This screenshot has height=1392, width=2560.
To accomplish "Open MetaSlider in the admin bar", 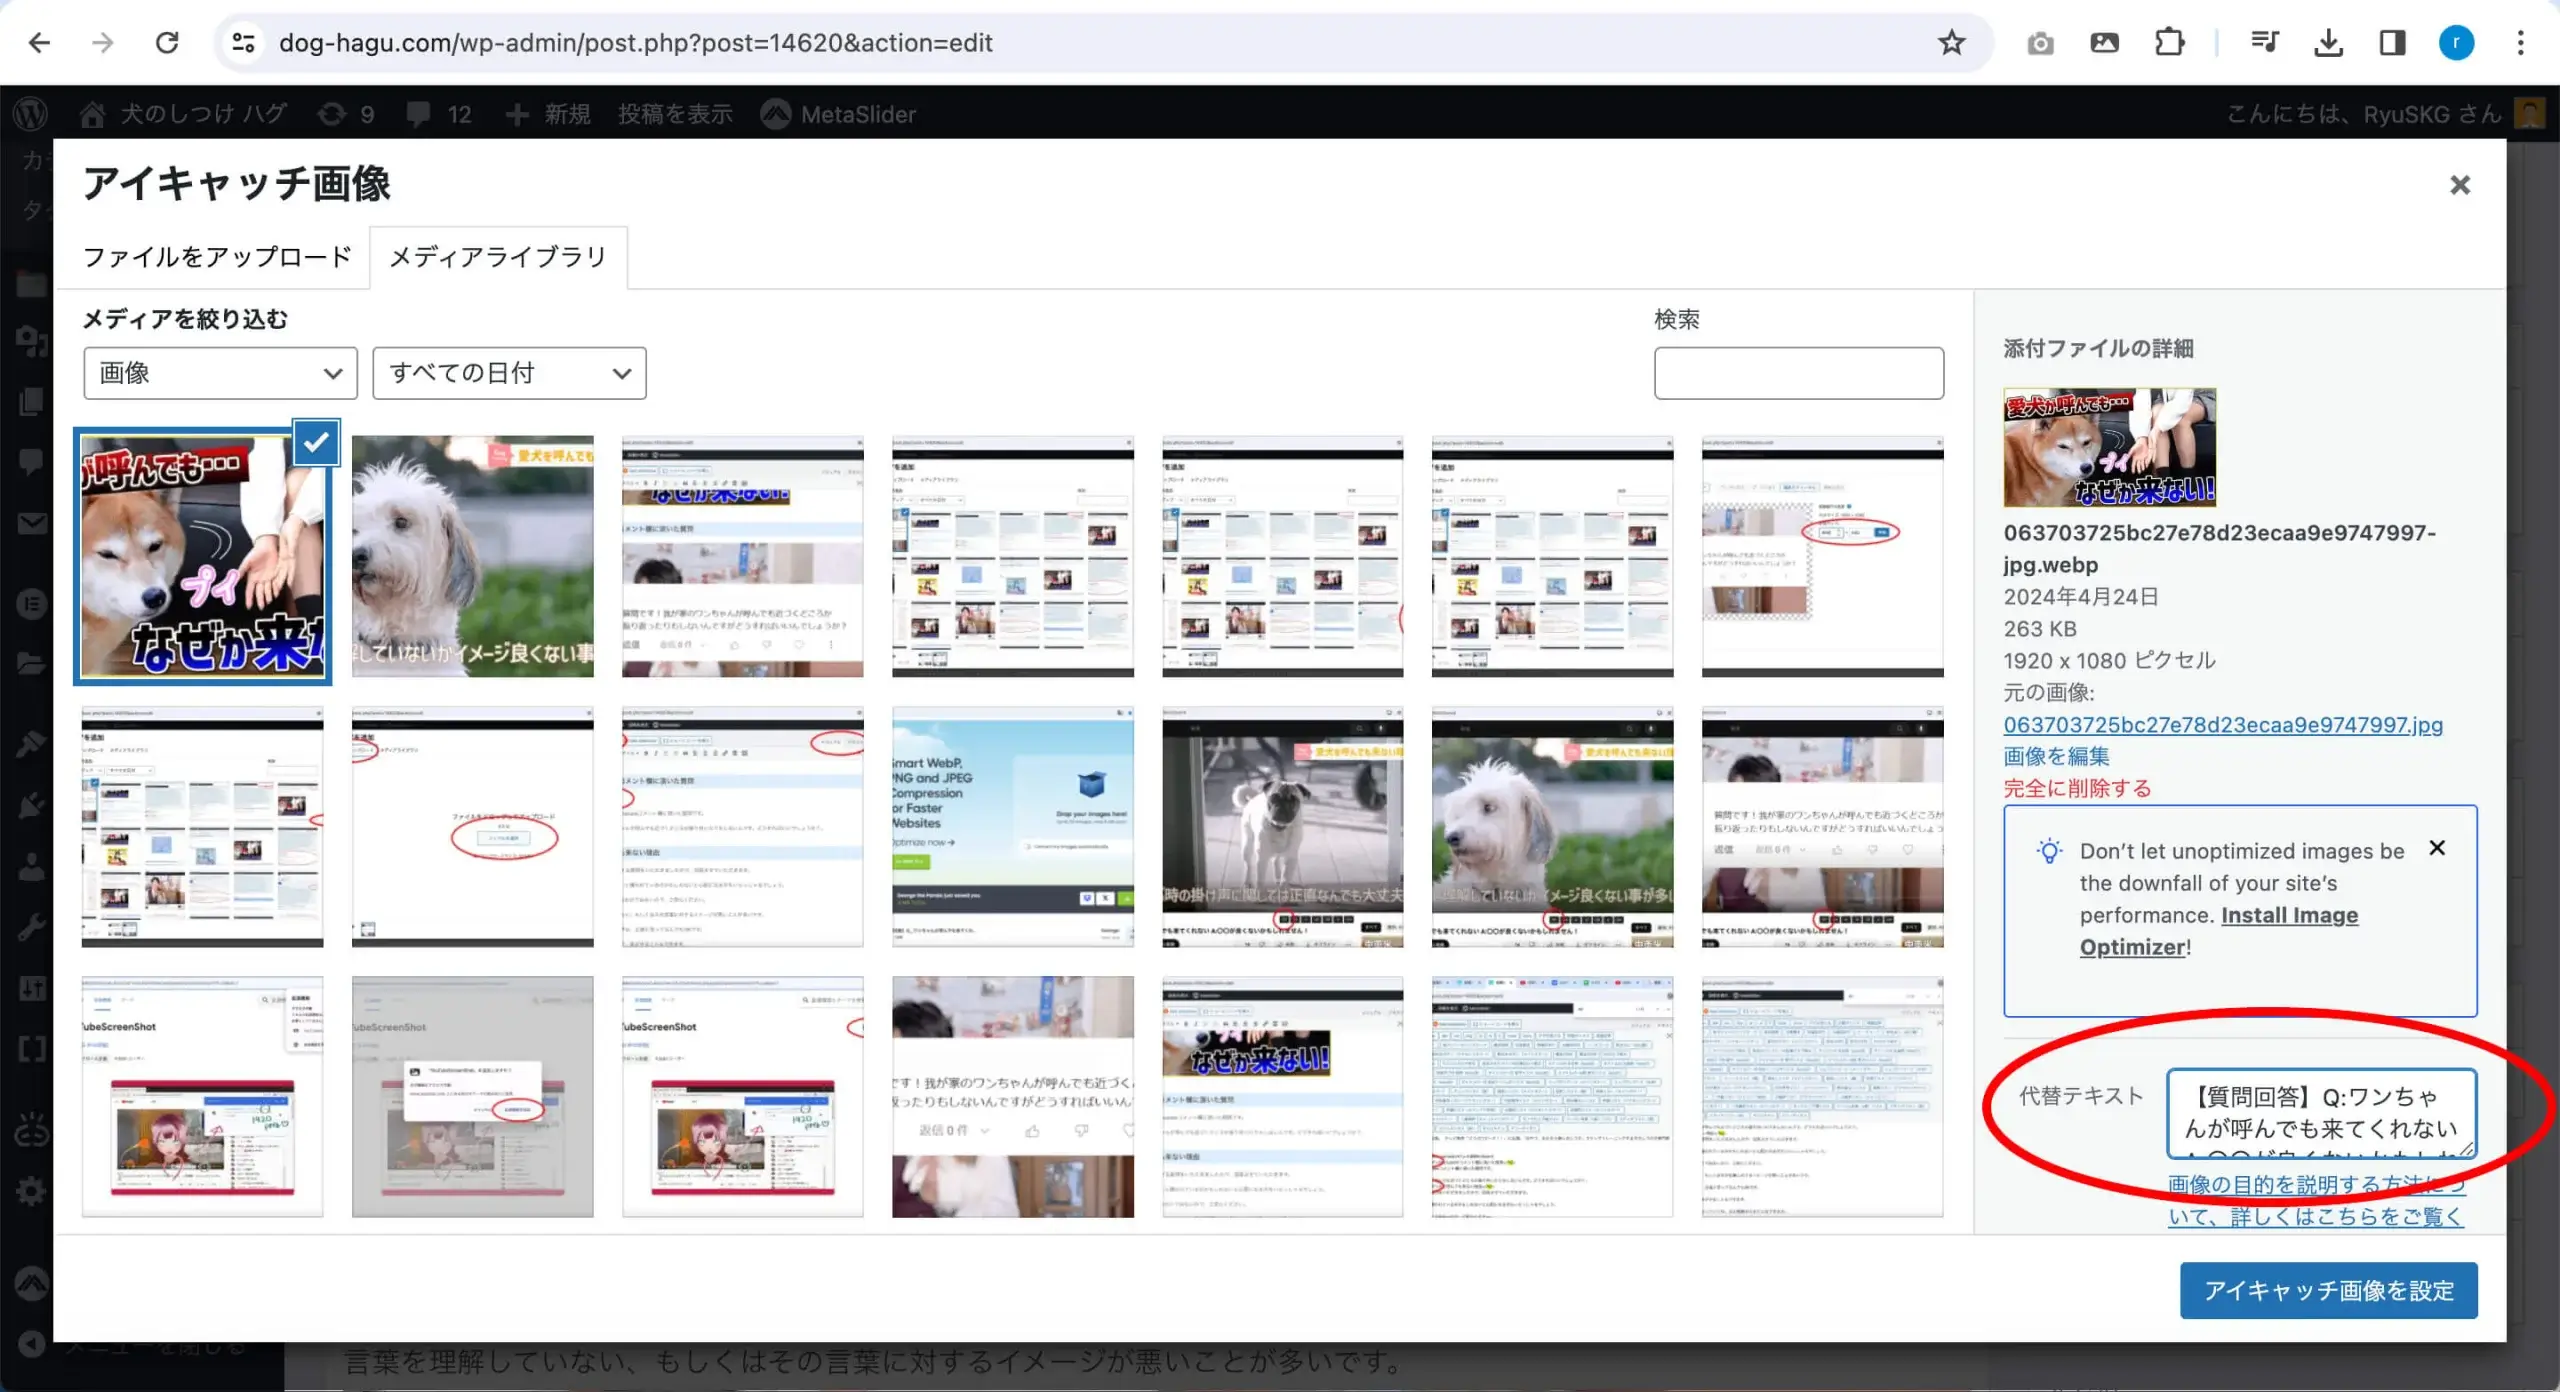I will [839, 114].
